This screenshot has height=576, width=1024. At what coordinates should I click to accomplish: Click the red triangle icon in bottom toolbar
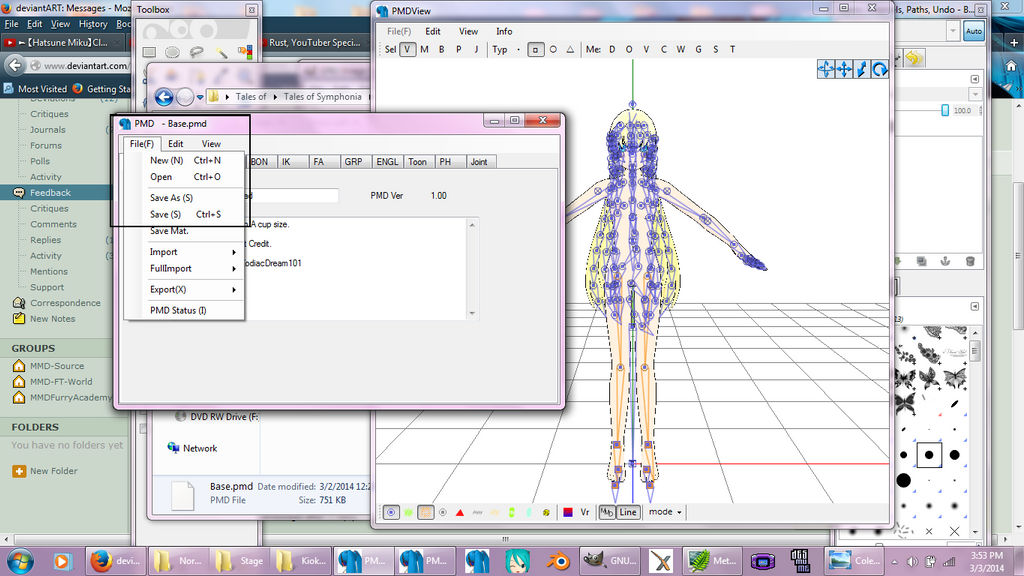[459, 512]
